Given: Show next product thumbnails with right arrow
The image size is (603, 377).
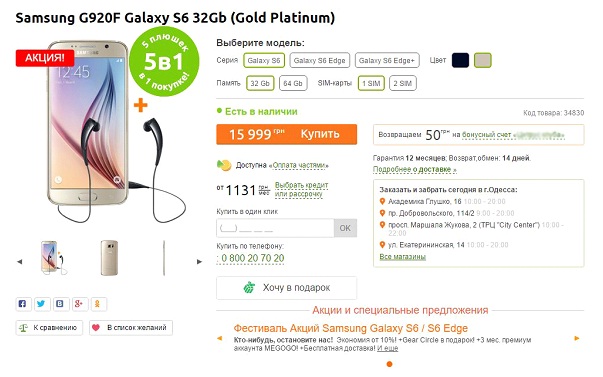Looking at the screenshot, I should (x=199, y=262).
